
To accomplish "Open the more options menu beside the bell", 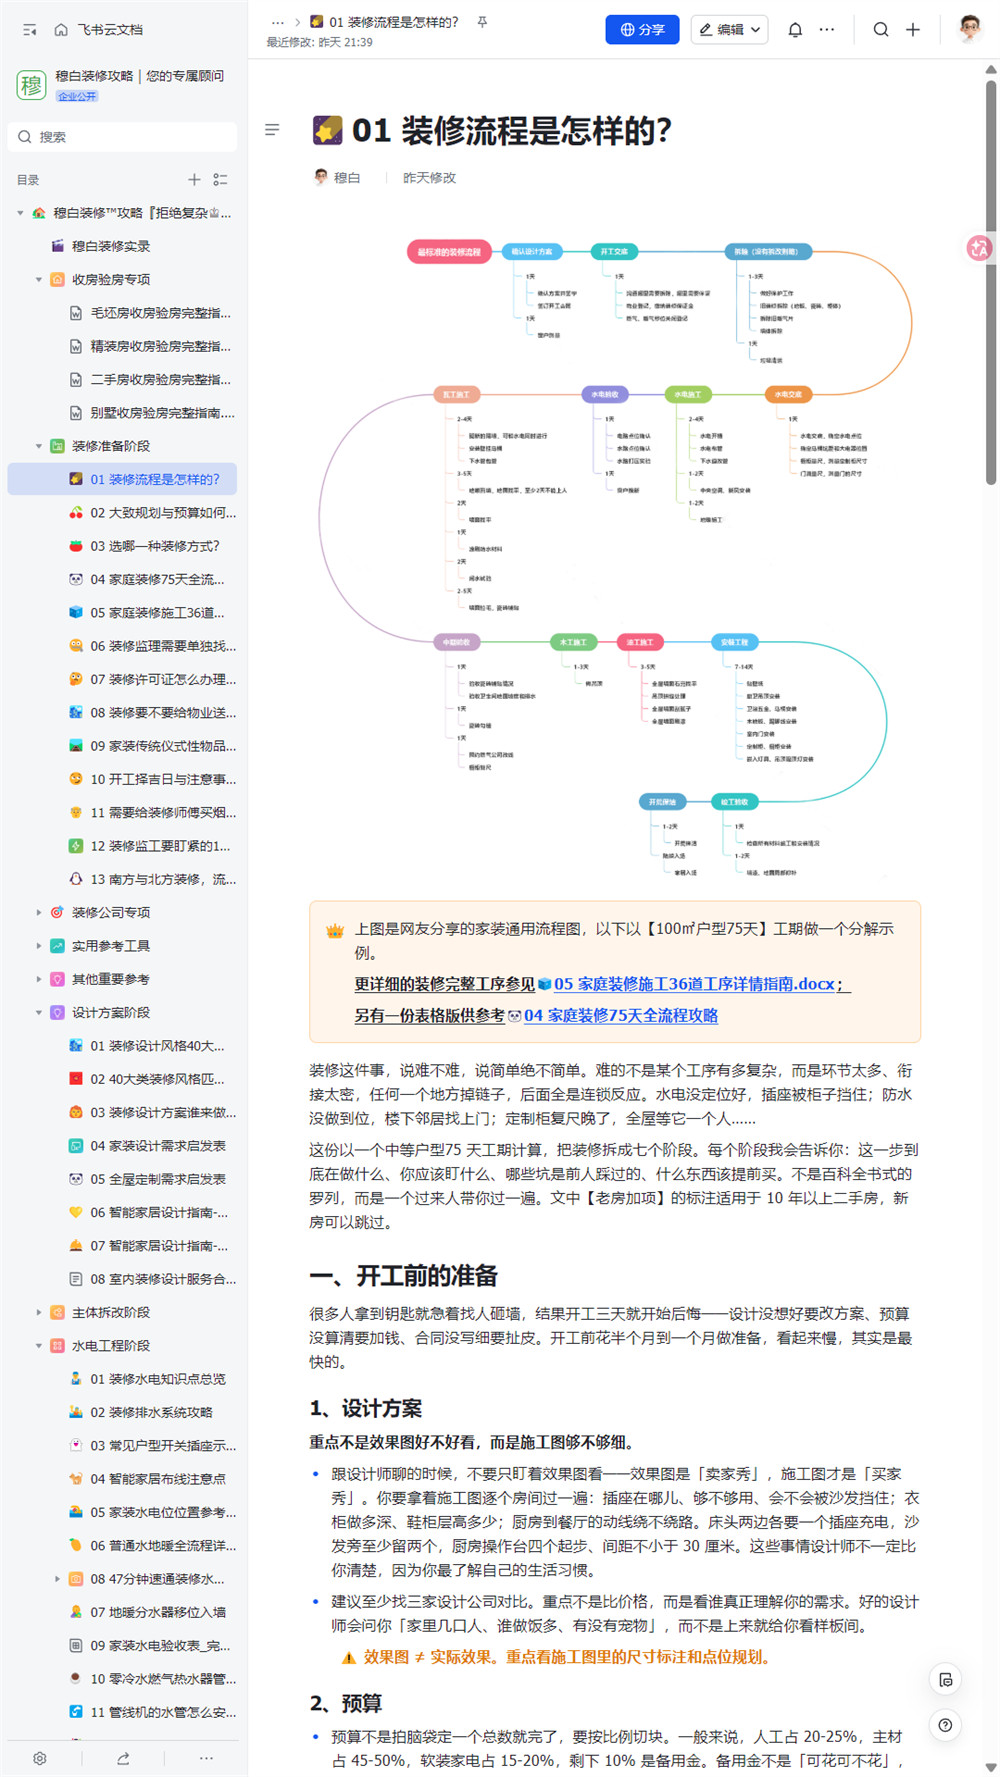I will tap(827, 30).
